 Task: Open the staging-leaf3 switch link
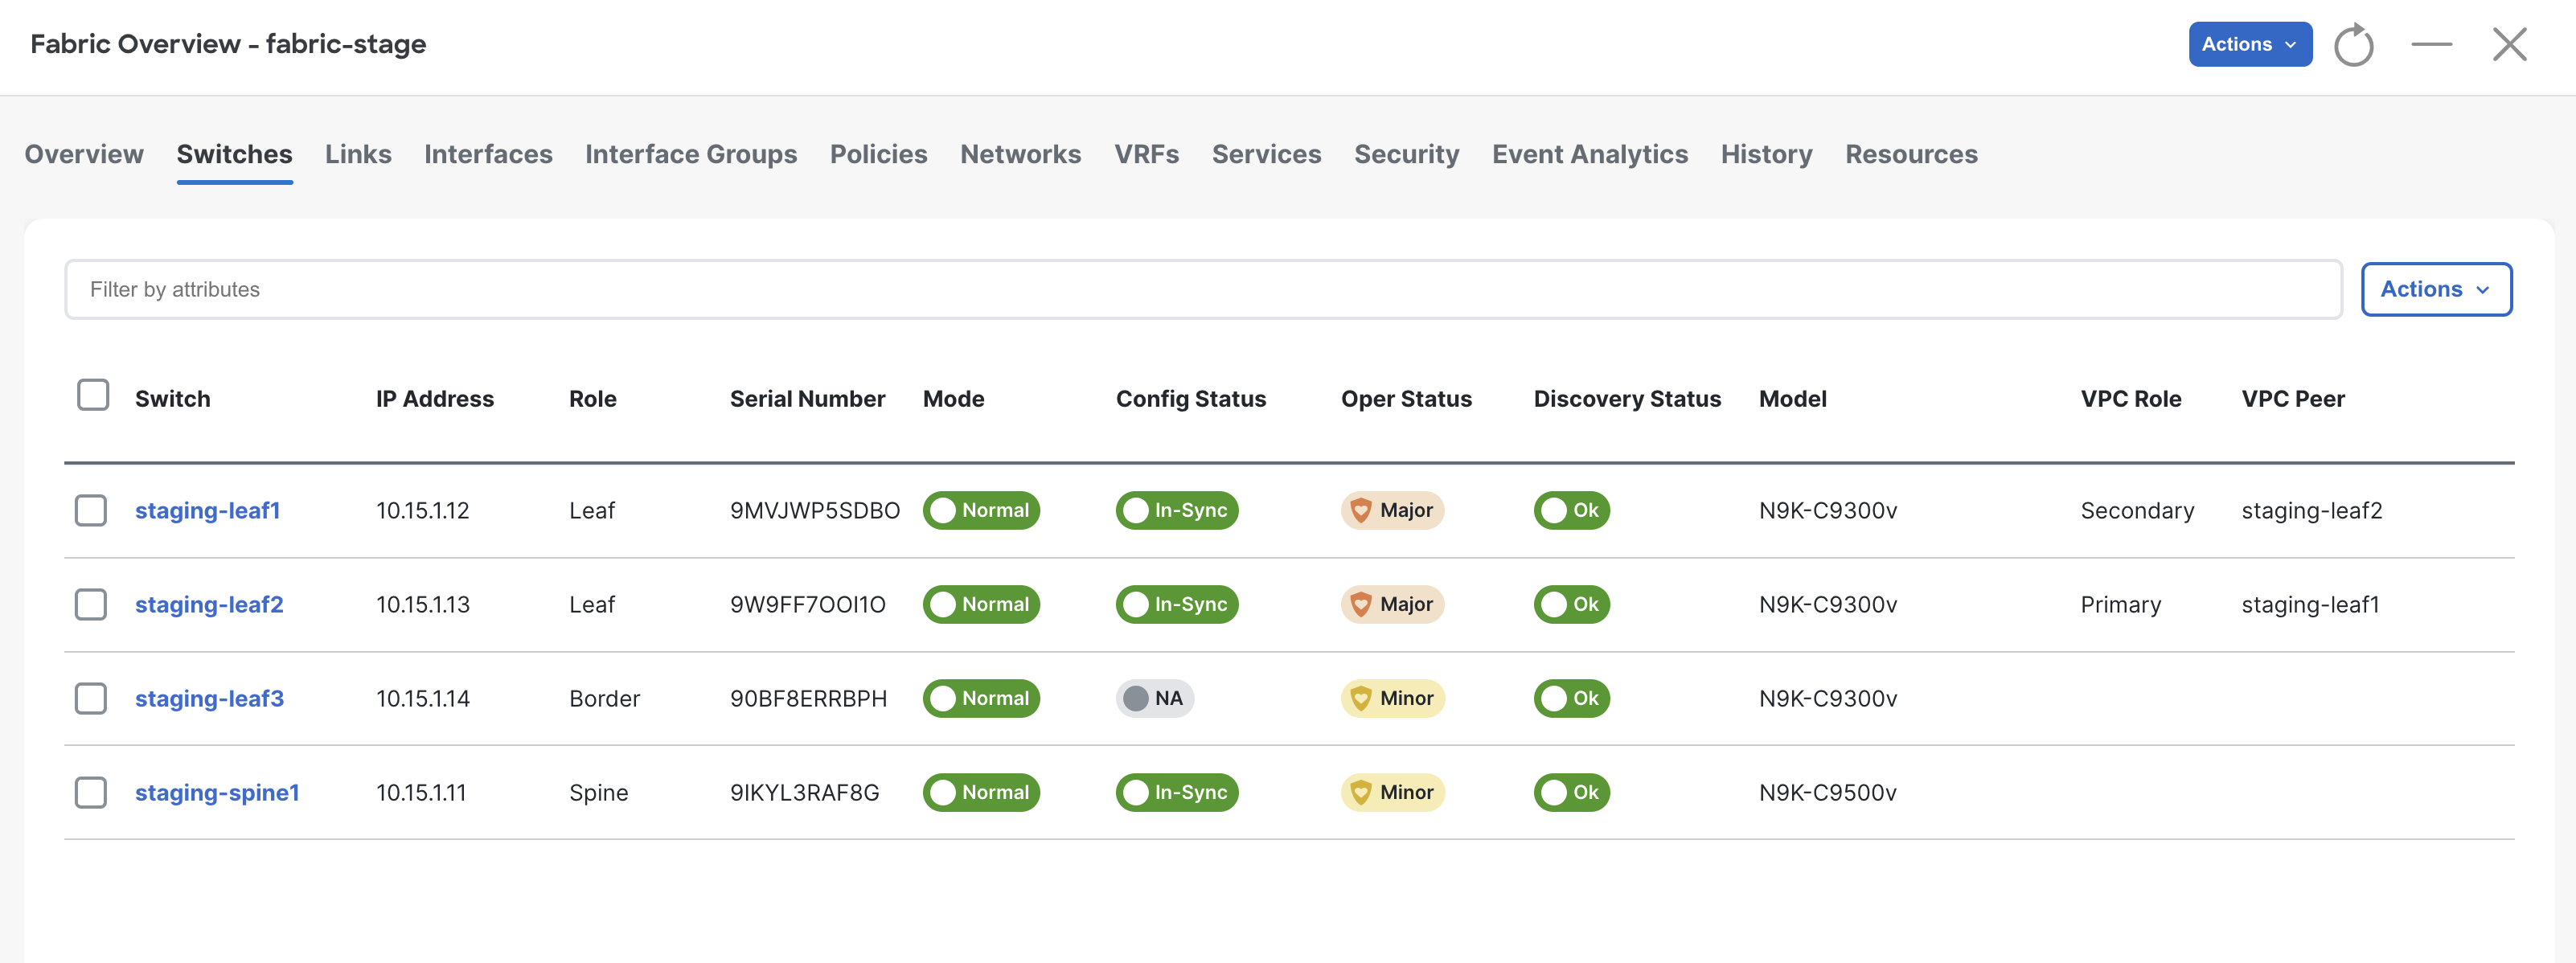point(209,699)
